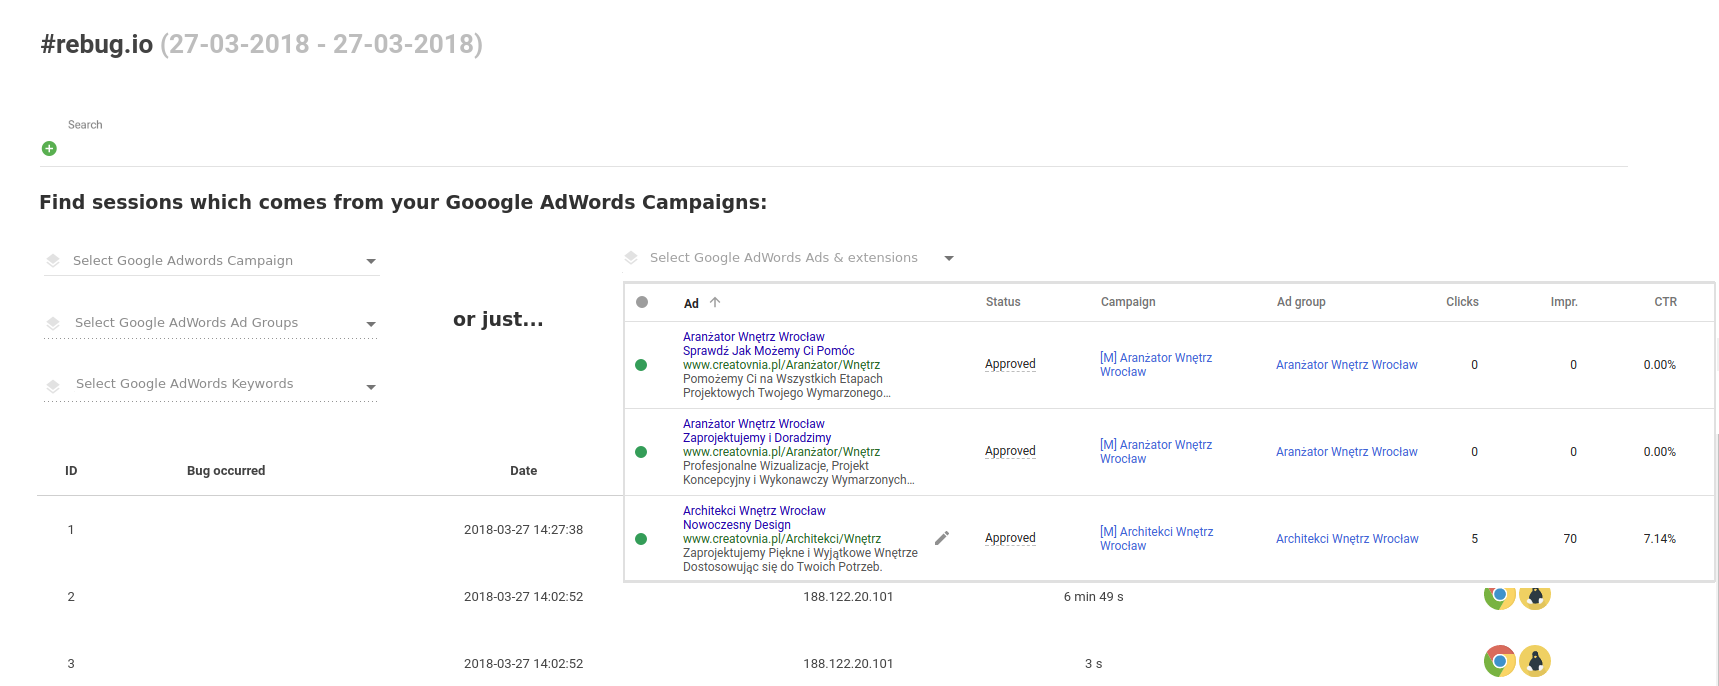The height and width of the screenshot is (686, 1719).
Task: Click Chrome browser icon in session row 3
Action: (x=1499, y=661)
